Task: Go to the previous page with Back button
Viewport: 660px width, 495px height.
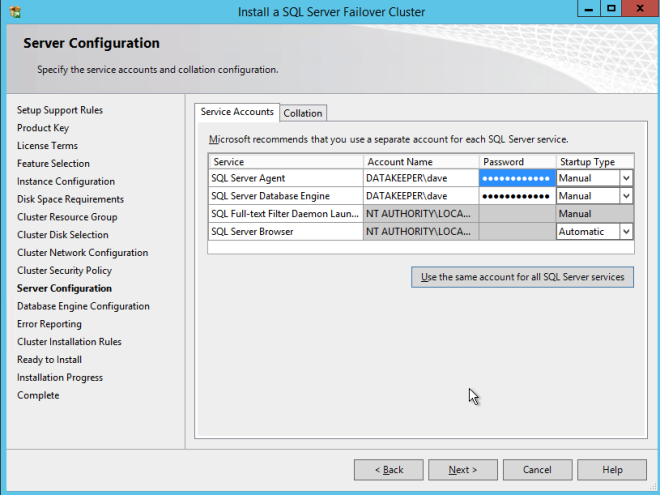Action: [389, 470]
